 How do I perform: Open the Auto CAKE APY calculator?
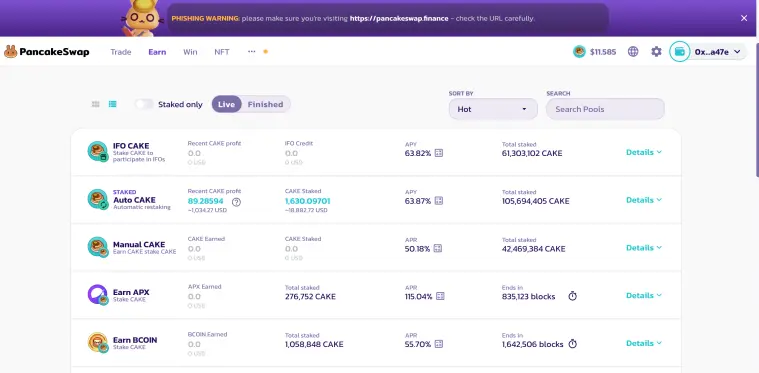[x=439, y=201]
